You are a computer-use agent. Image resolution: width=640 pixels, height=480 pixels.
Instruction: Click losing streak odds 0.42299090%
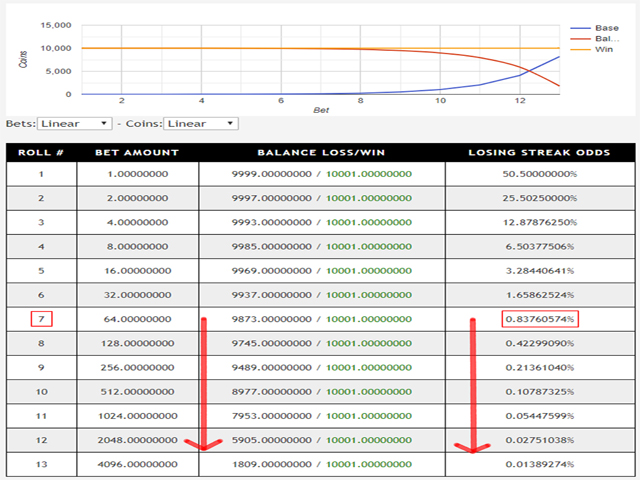(x=540, y=343)
